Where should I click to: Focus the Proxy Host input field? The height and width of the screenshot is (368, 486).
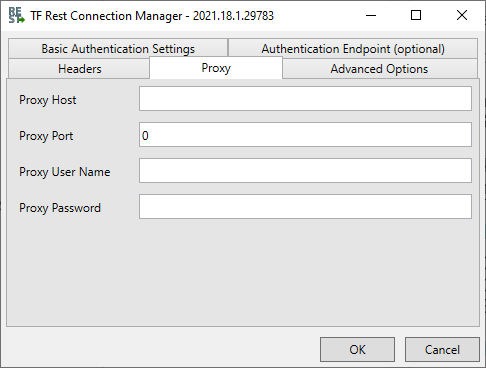click(305, 99)
